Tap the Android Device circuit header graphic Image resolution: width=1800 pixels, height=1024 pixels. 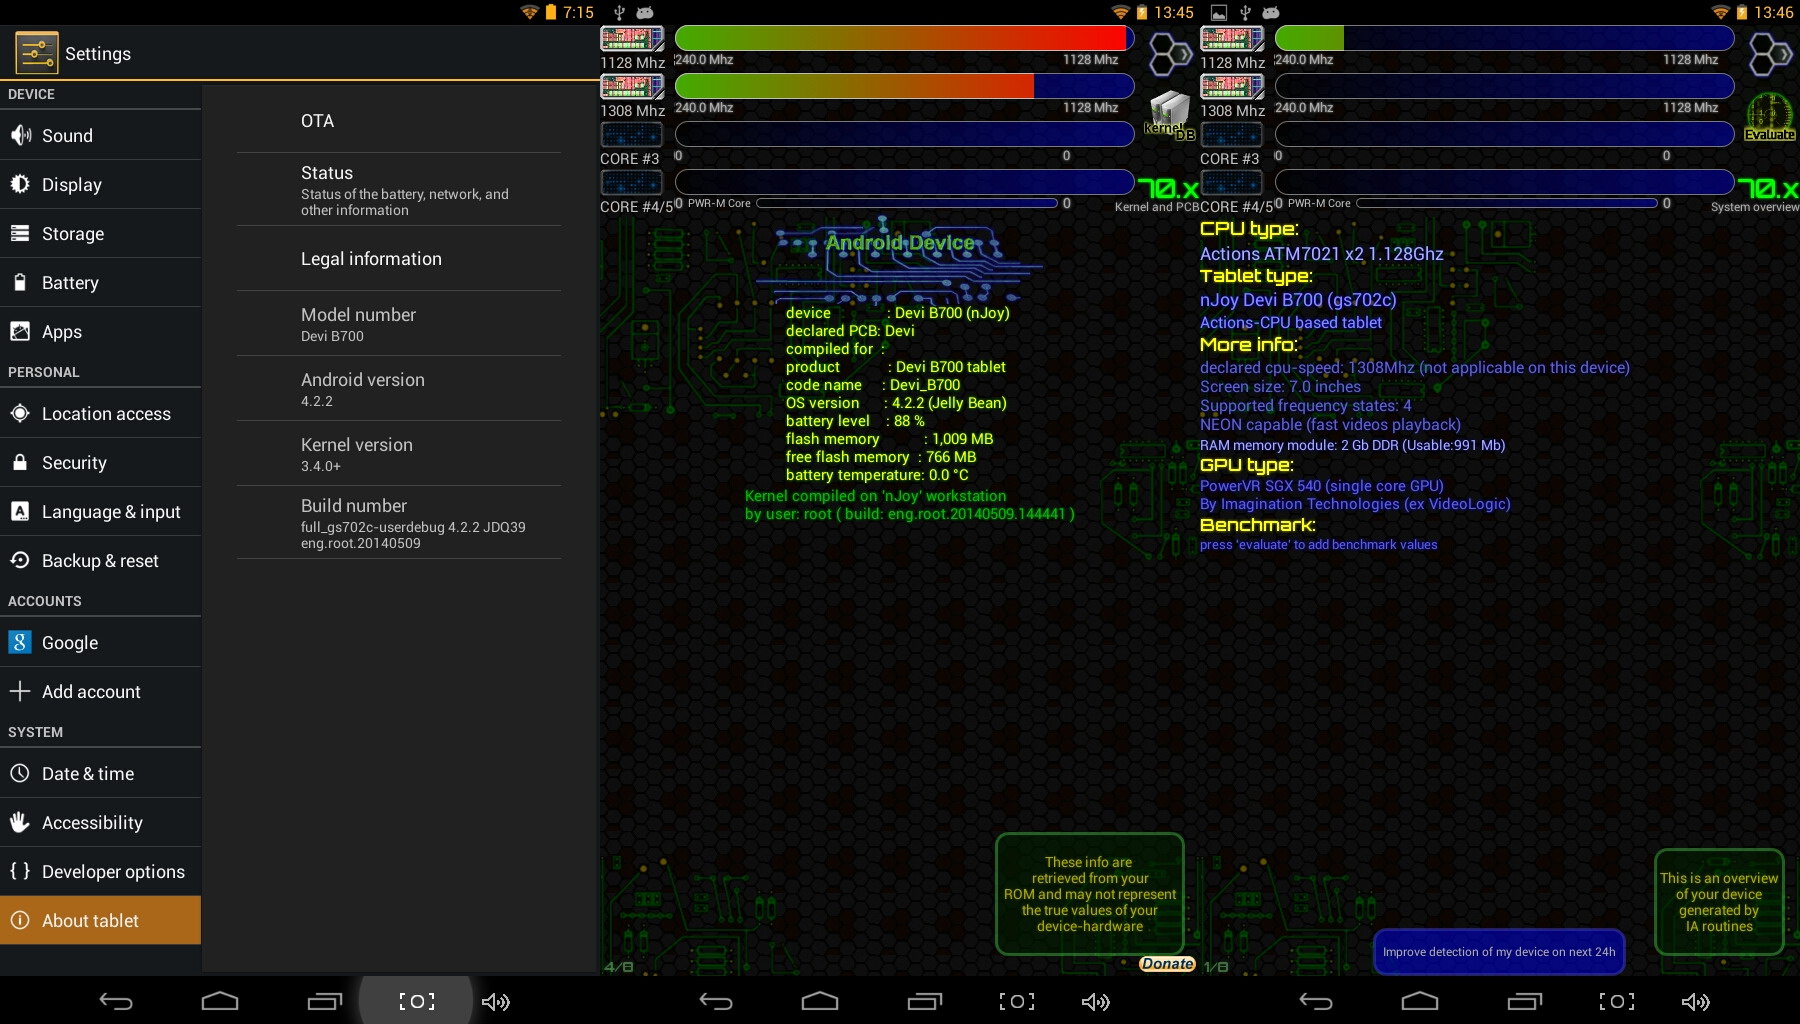pos(900,260)
